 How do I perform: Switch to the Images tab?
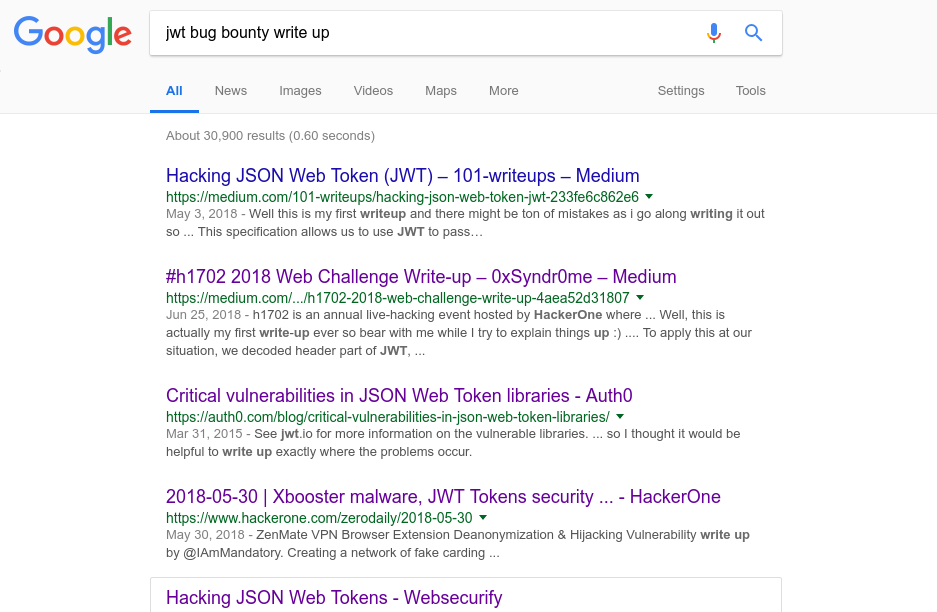coord(300,91)
